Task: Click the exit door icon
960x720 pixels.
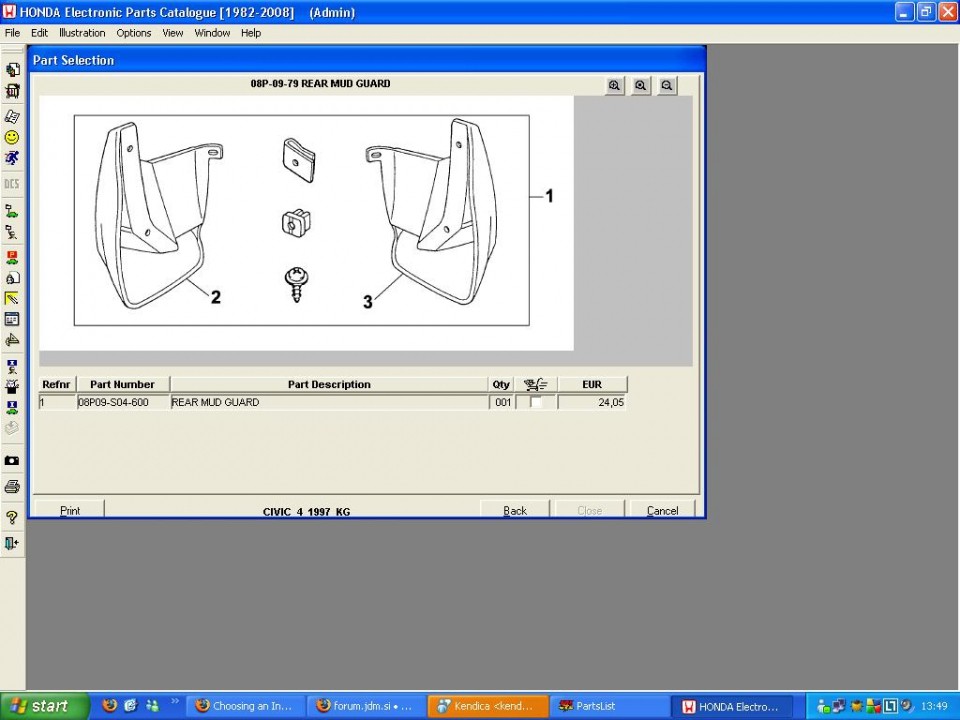Action: (12, 543)
